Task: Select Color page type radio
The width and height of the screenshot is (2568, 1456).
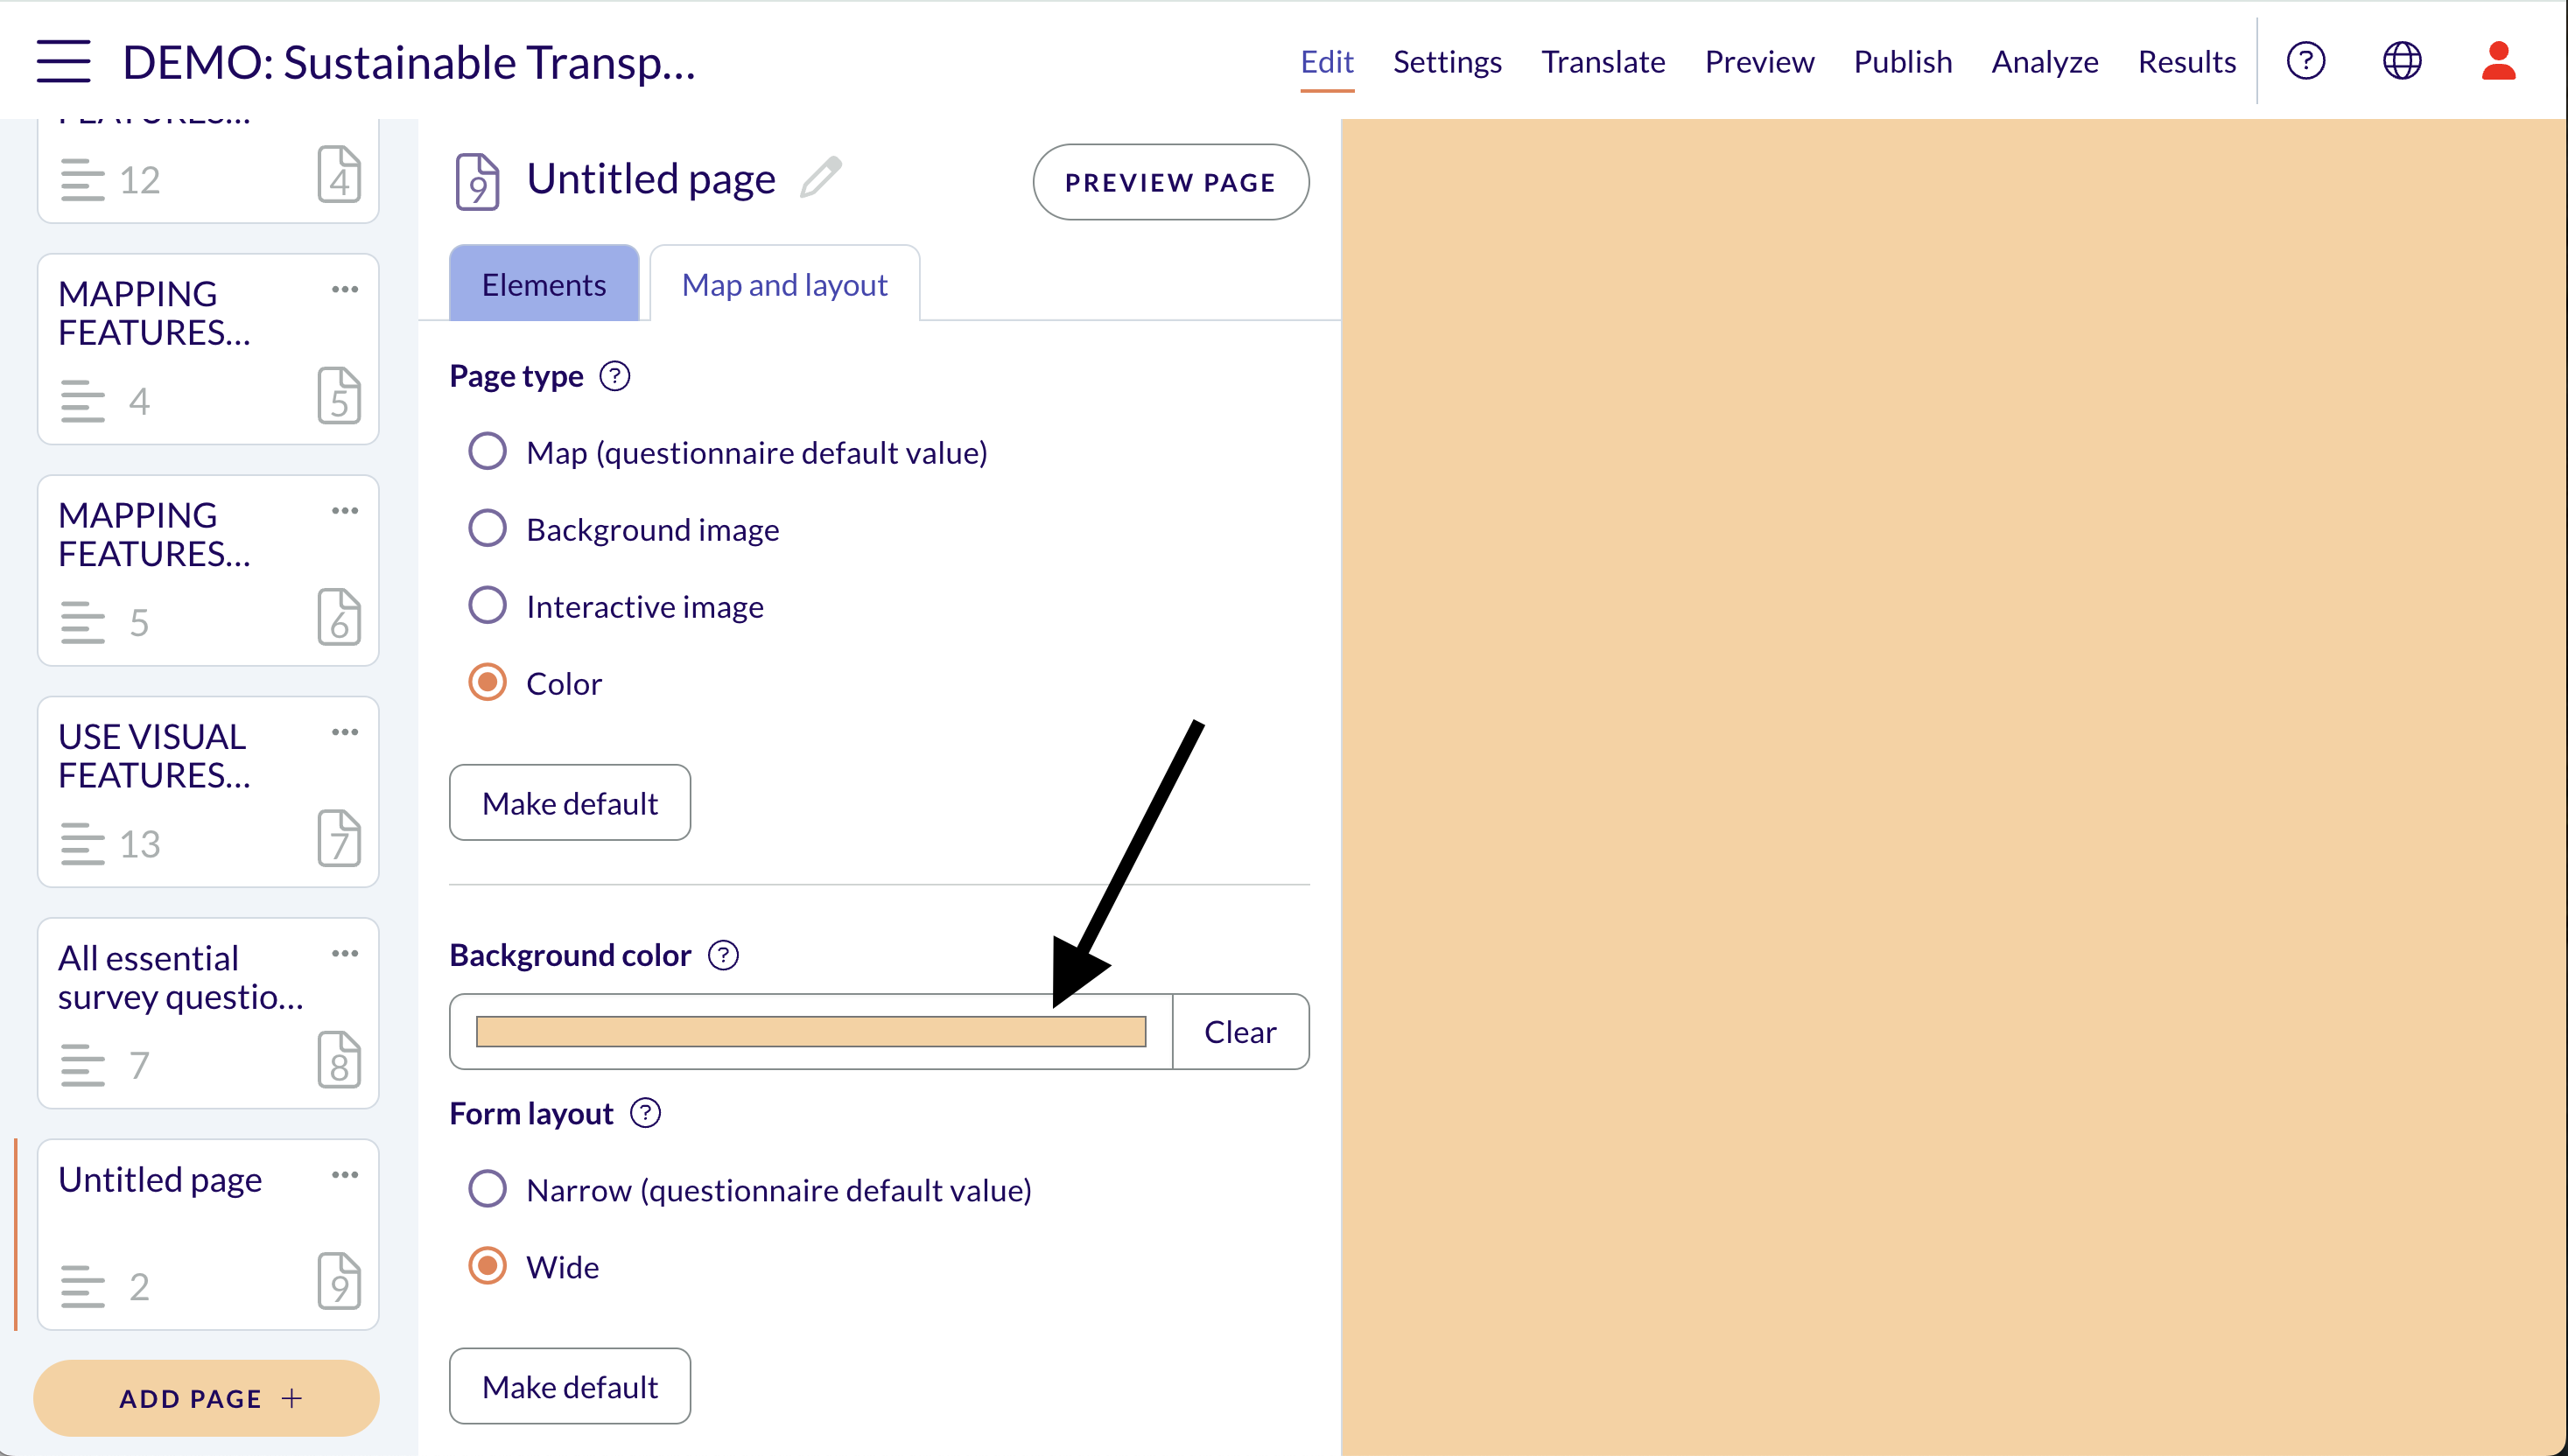Action: [487, 683]
